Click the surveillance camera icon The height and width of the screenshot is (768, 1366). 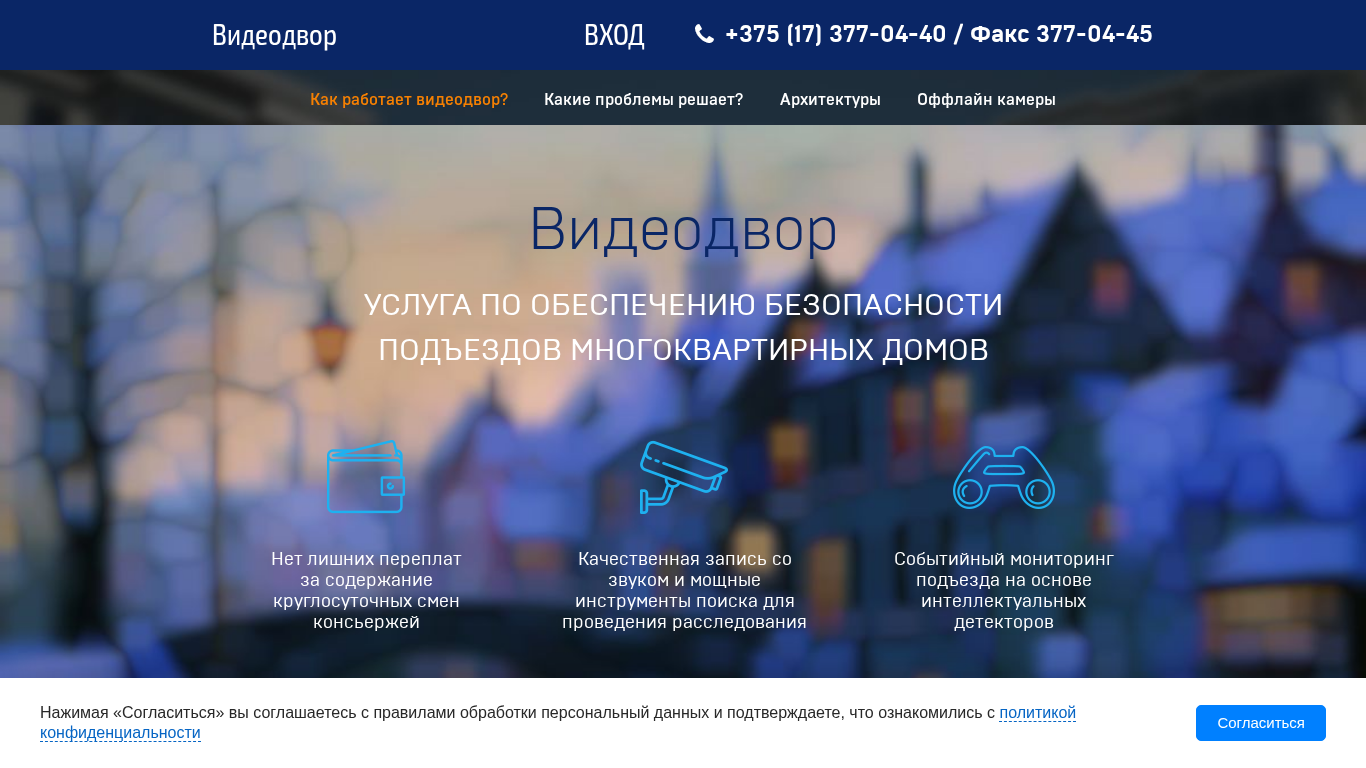tap(684, 477)
